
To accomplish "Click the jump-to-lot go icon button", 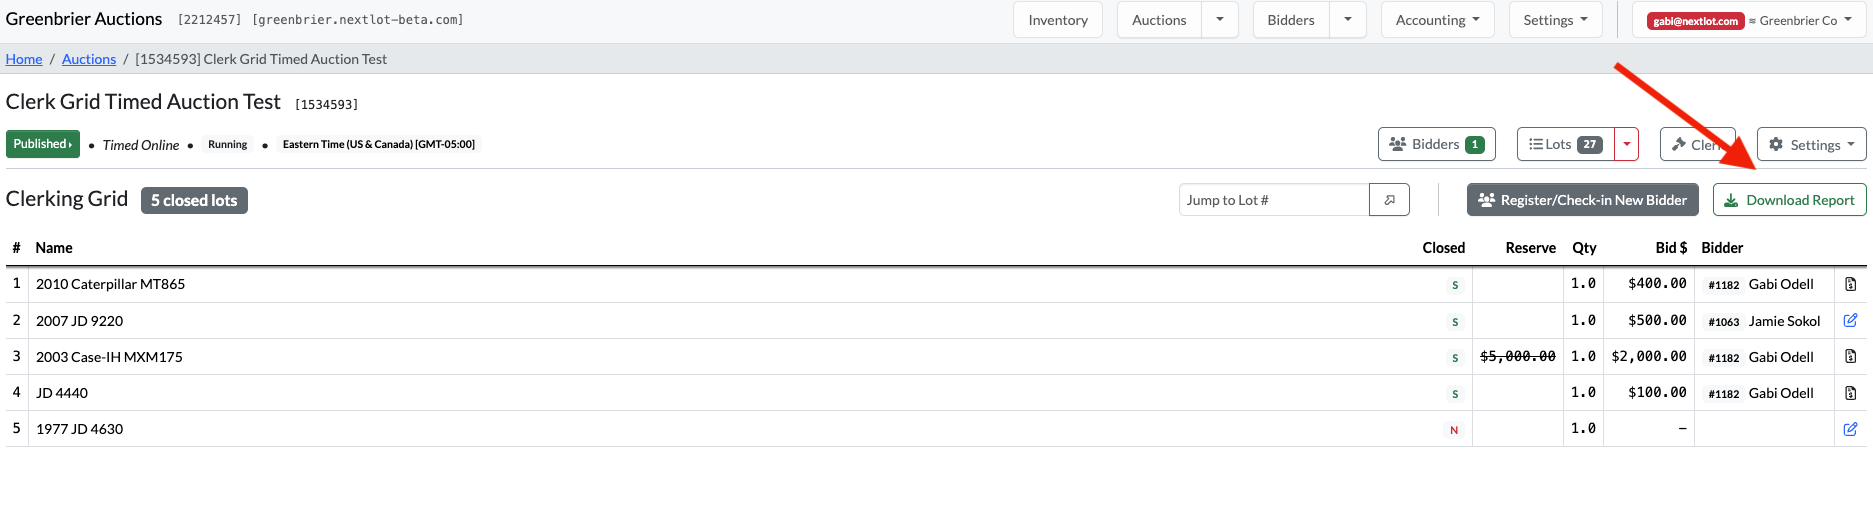I will click(1389, 200).
